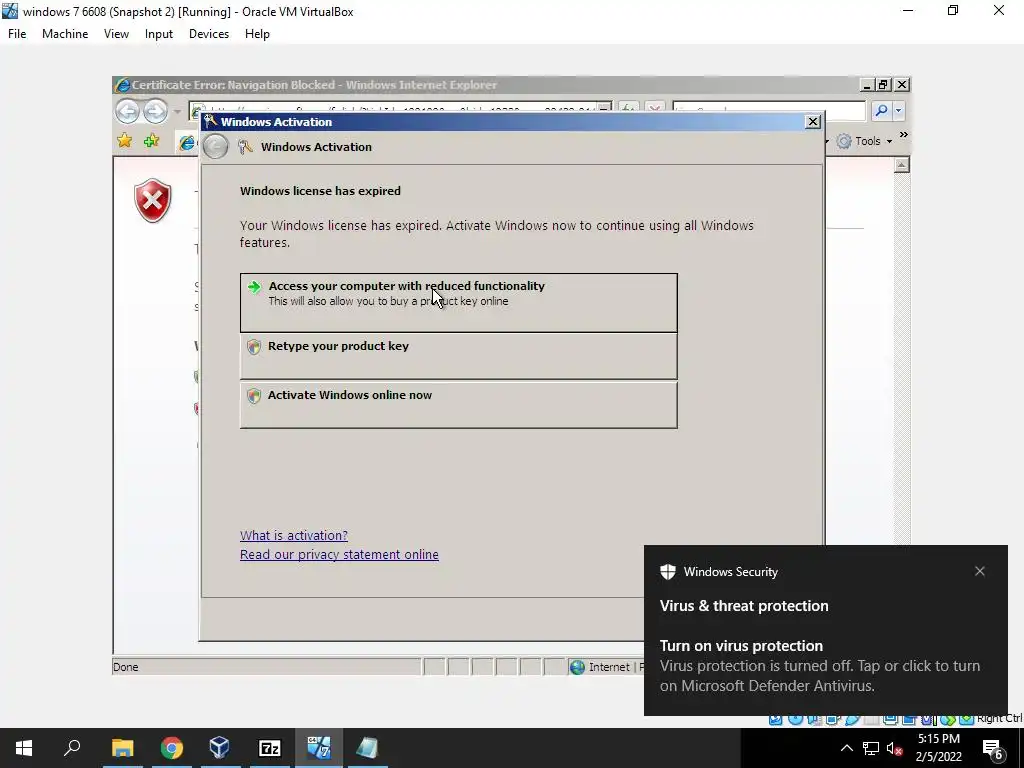Viewport: 1024px width, 768px height.
Task: Open the clock showing 5:15 PM
Action: [938, 748]
